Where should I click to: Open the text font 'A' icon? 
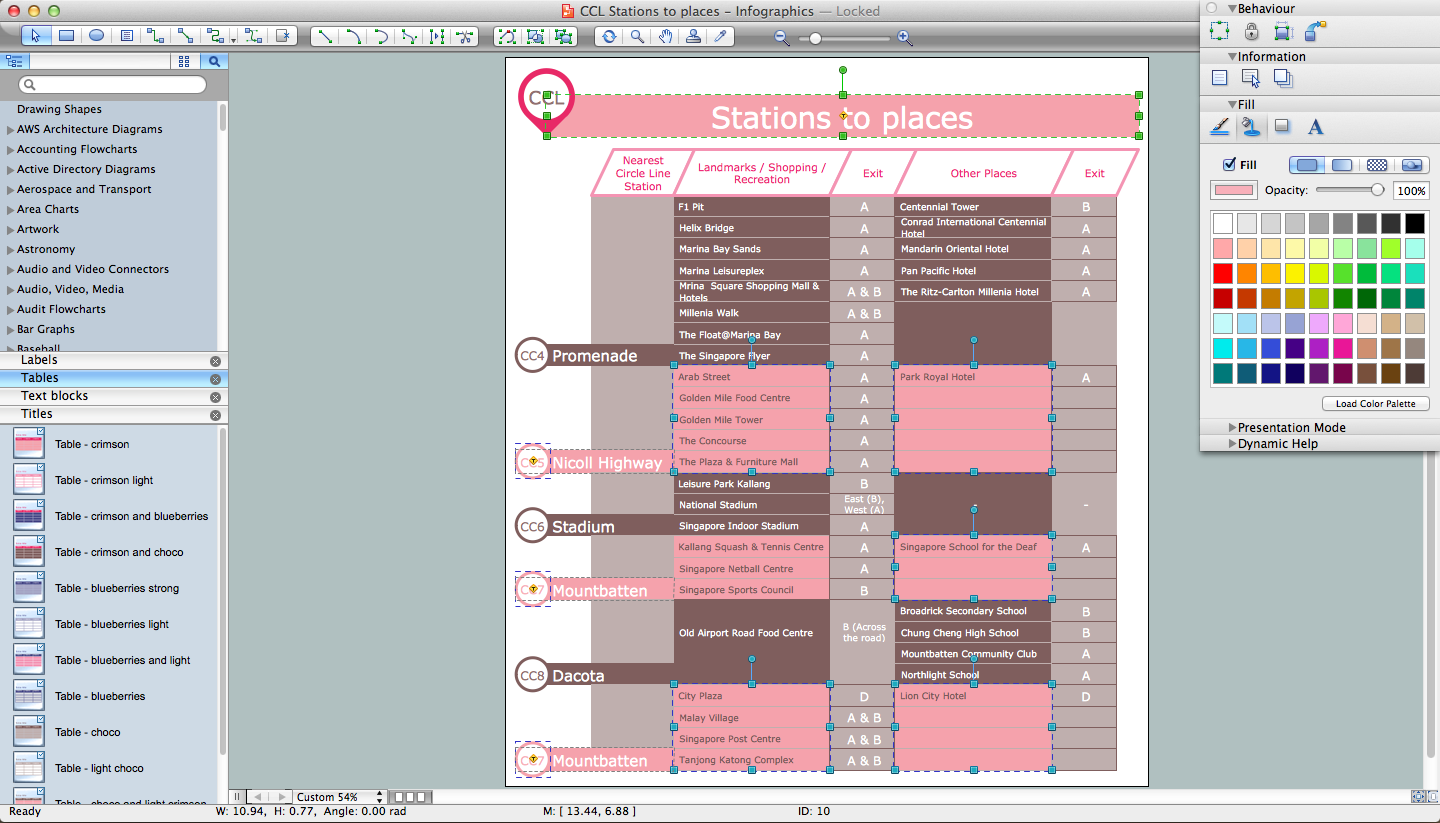[1315, 126]
